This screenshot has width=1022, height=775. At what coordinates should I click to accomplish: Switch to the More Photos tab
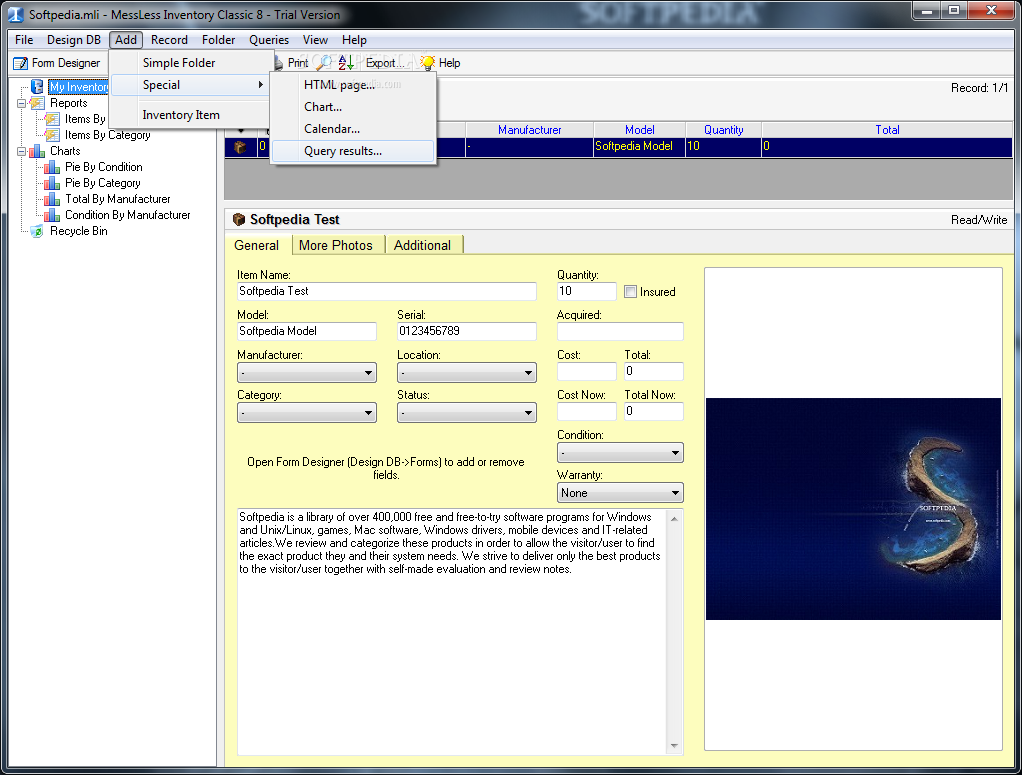point(336,245)
